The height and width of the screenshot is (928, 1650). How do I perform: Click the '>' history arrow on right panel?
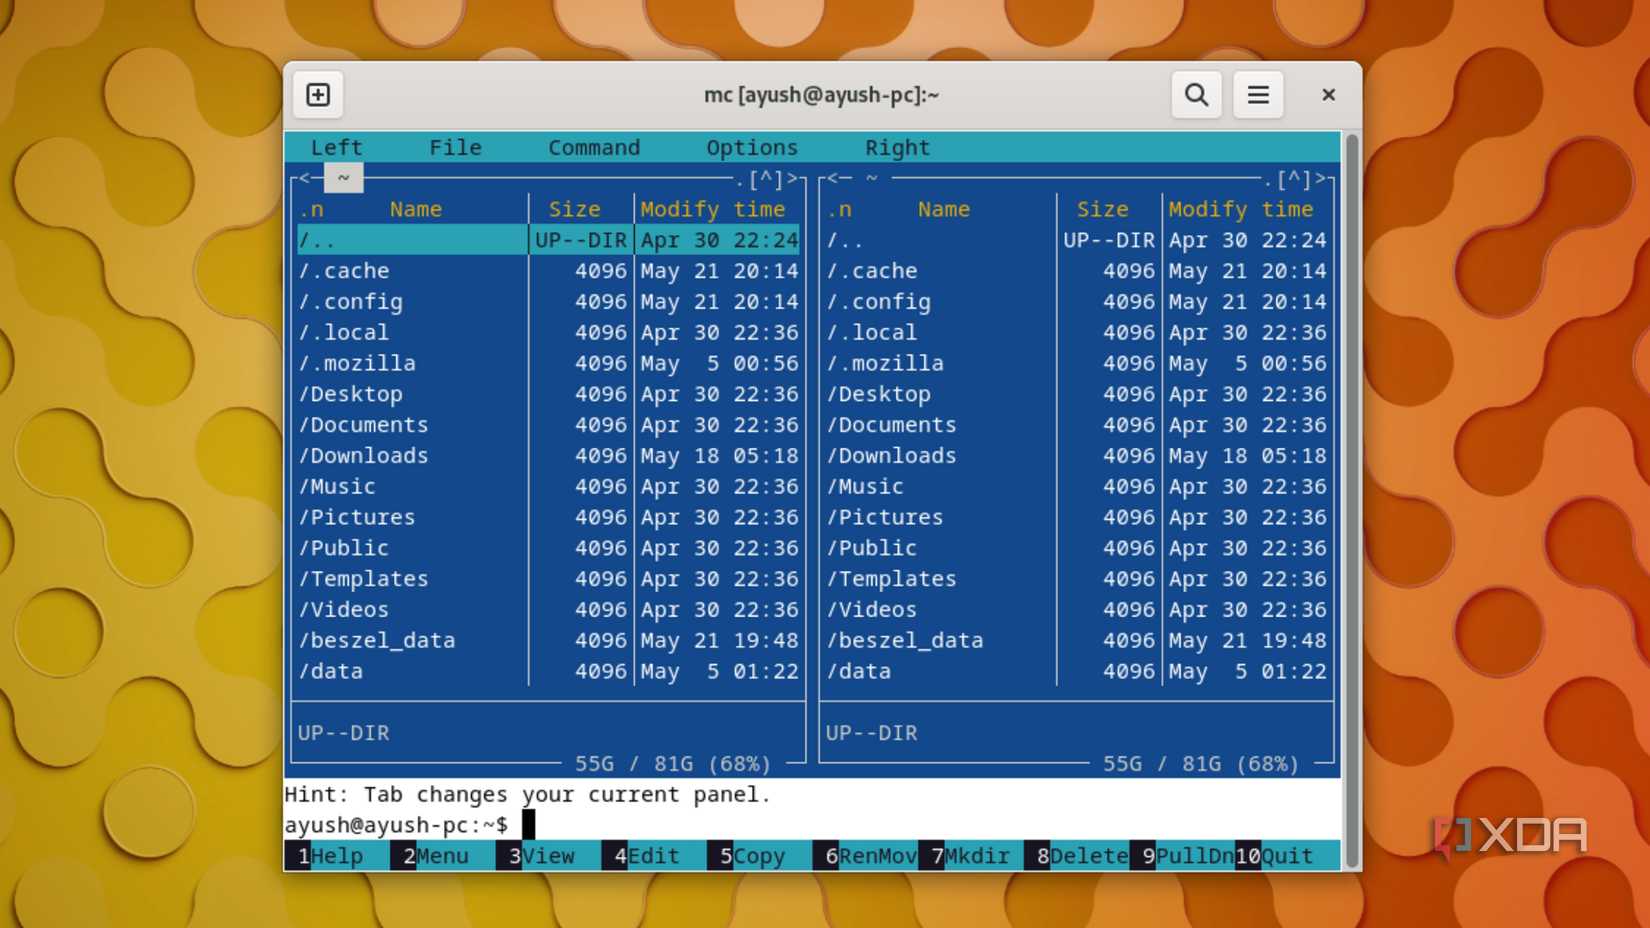click(1322, 178)
